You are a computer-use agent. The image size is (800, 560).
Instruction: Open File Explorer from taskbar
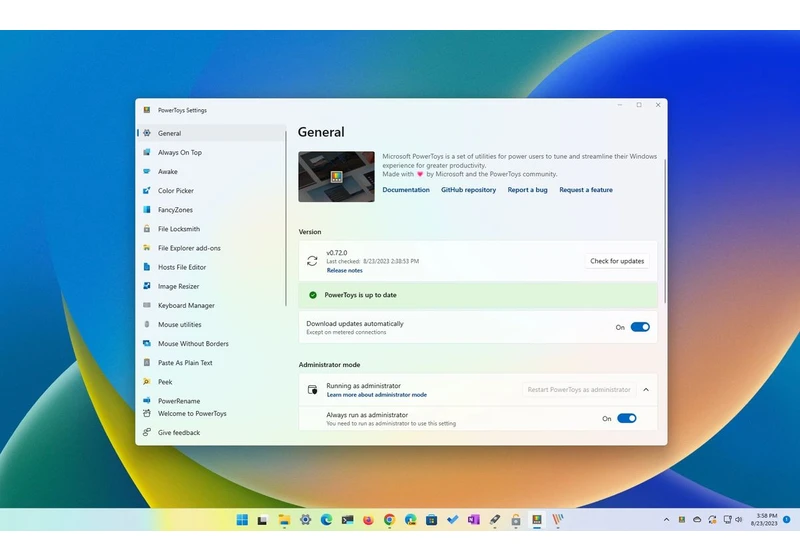point(284,520)
